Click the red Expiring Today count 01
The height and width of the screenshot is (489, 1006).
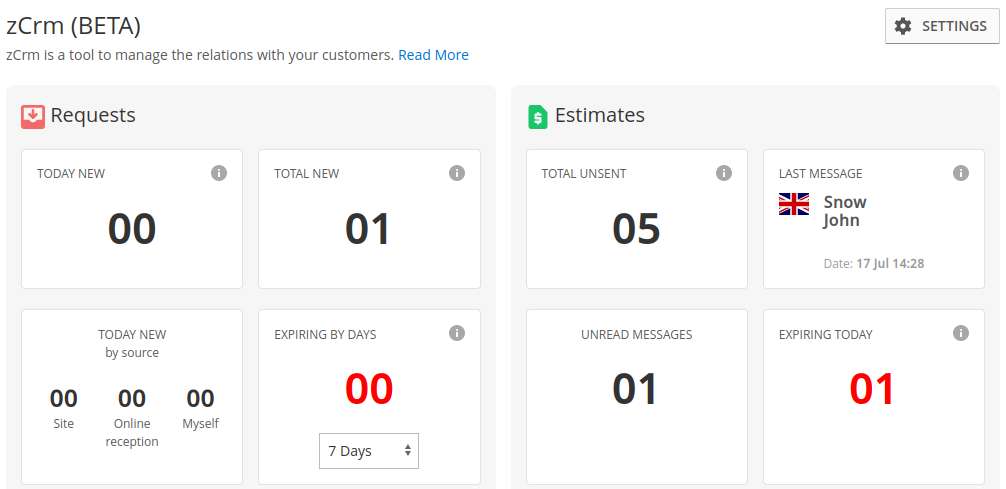[872, 389]
